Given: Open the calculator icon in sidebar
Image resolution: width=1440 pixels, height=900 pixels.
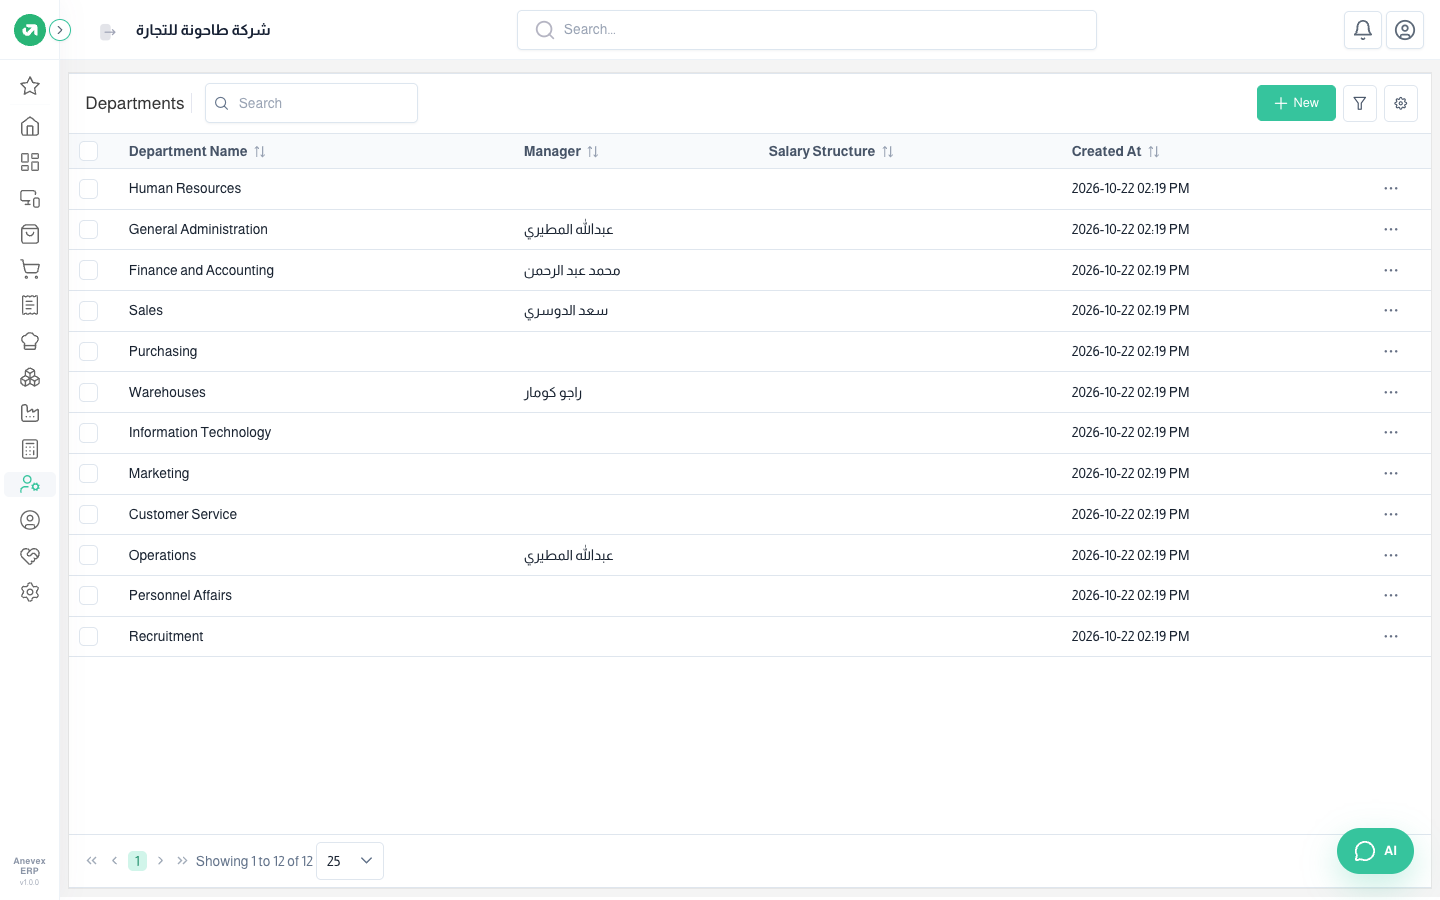Looking at the screenshot, I should (x=30, y=449).
